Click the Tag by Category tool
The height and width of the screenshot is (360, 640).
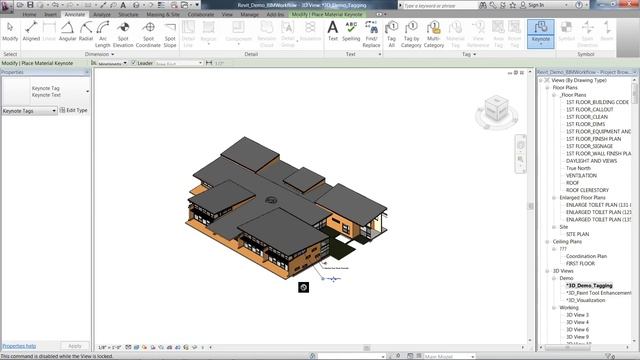tap(411, 35)
